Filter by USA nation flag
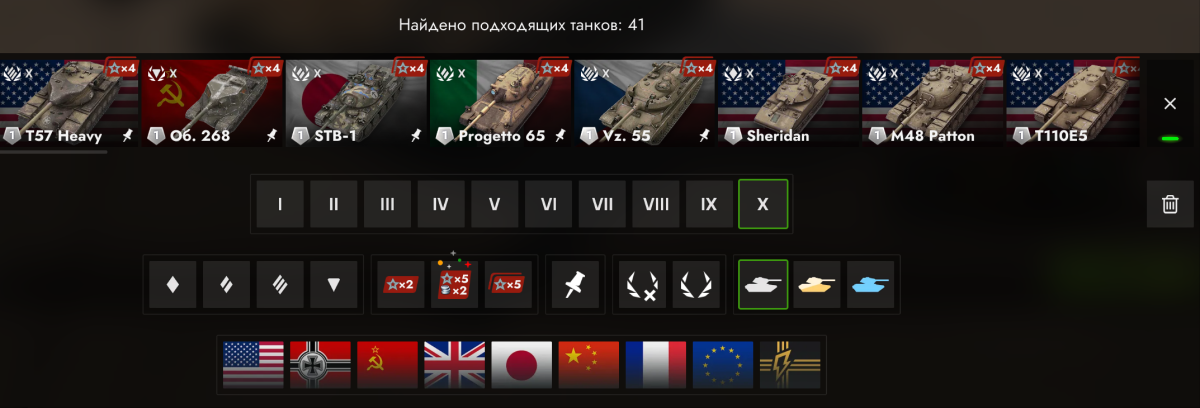This screenshot has height=408, width=1200. [x=254, y=364]
